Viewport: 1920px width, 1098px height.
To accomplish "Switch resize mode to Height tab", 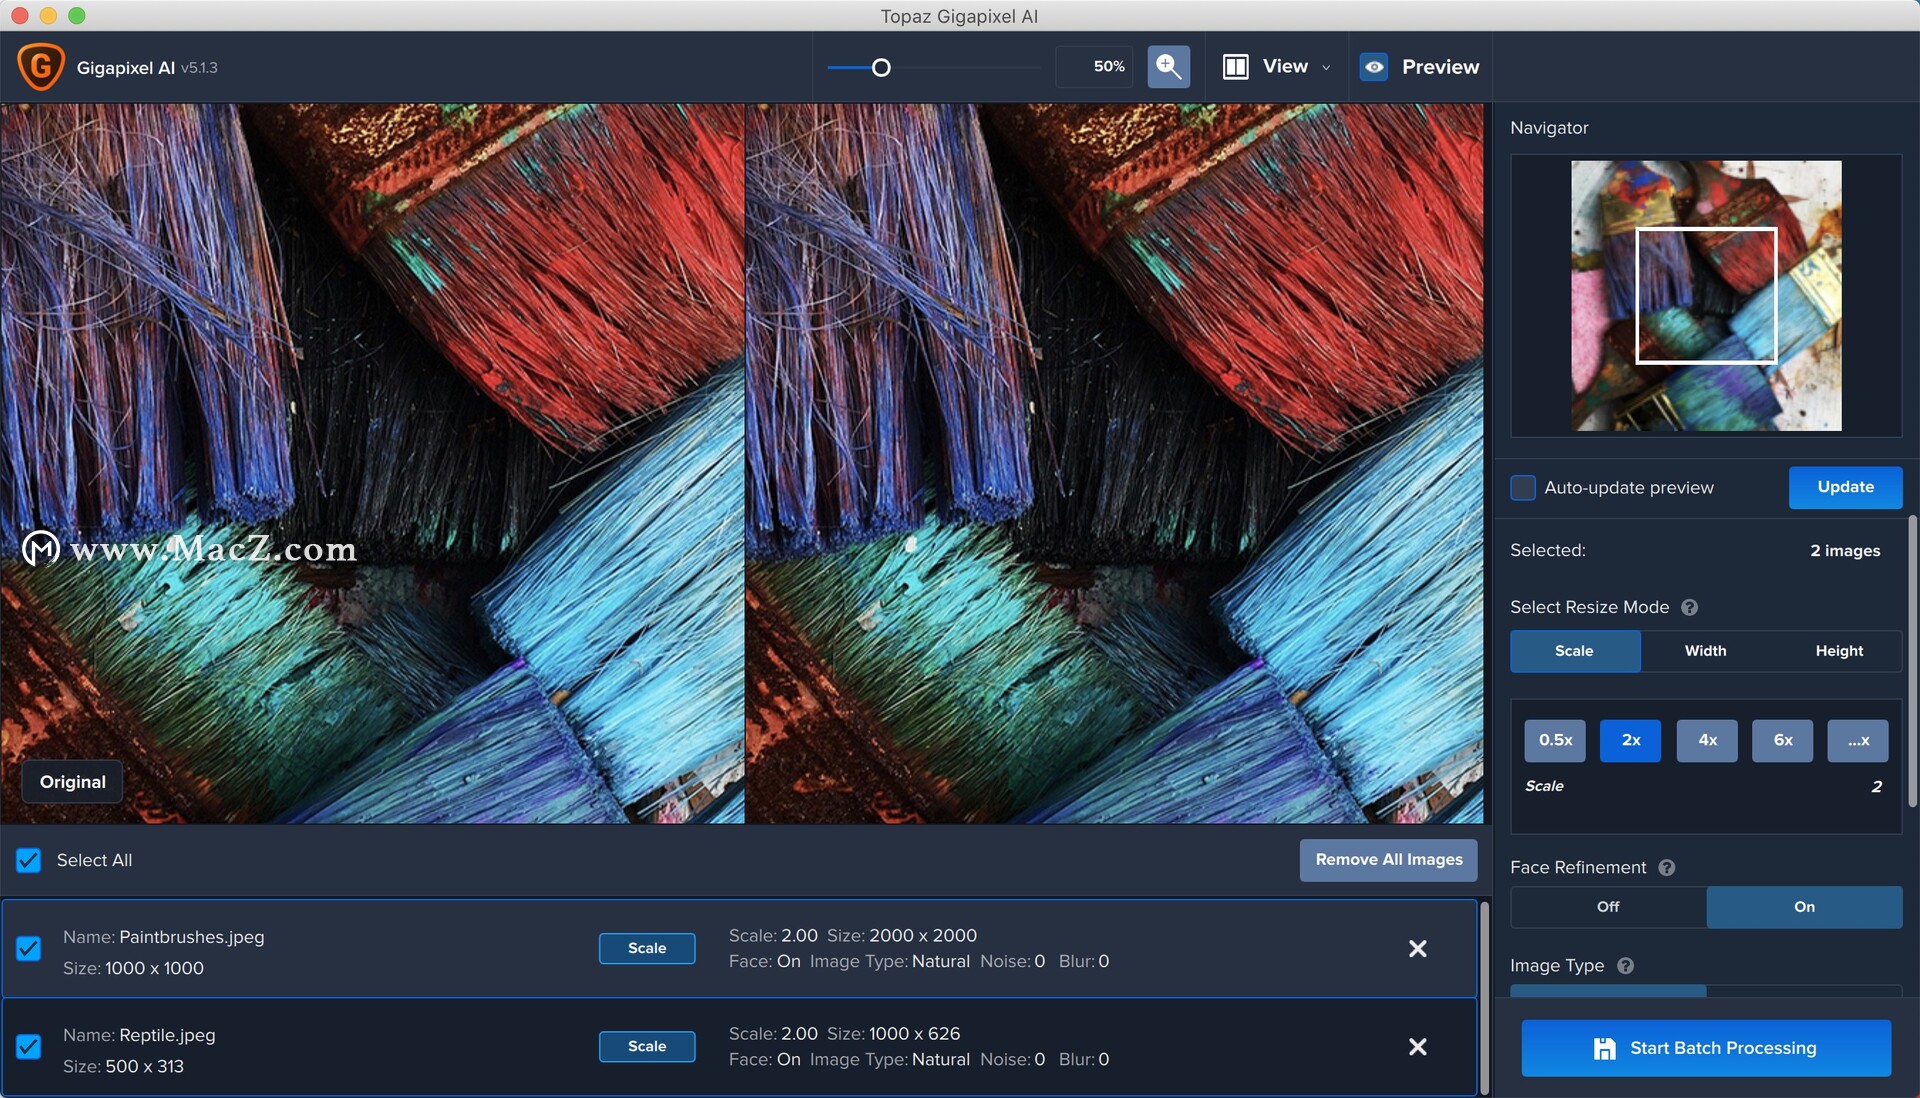I will (1838, 651).
